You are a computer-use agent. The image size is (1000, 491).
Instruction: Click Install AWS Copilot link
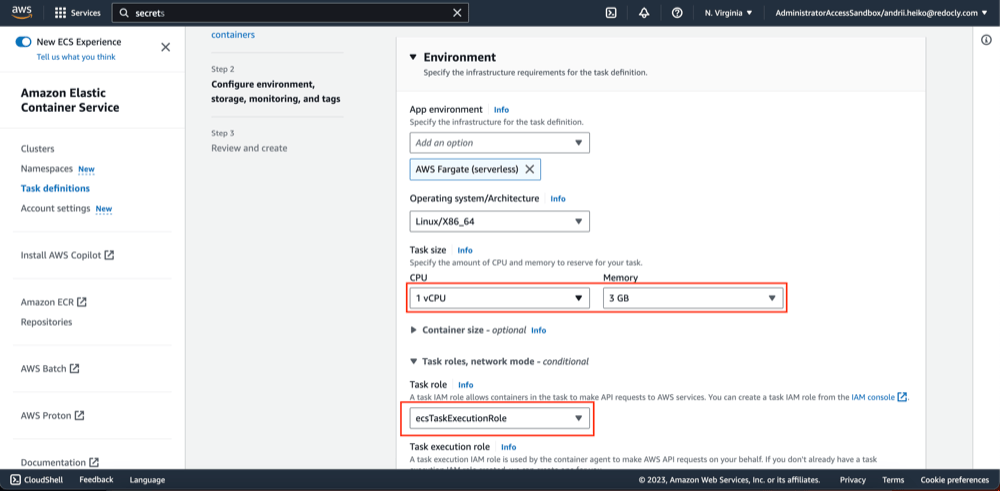click(61, 255)
